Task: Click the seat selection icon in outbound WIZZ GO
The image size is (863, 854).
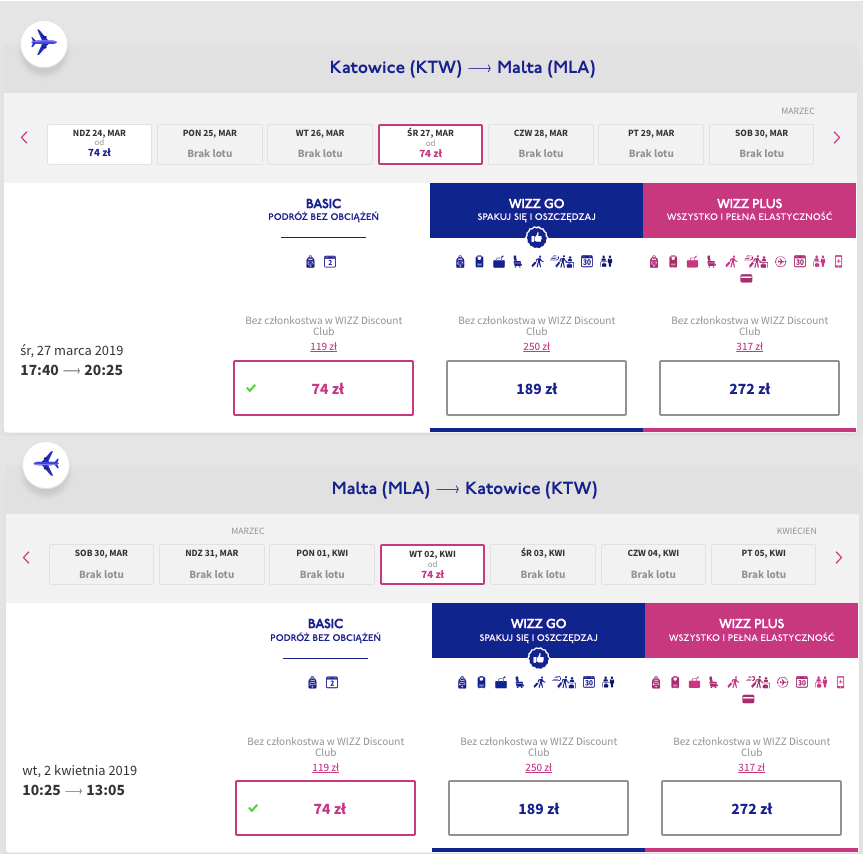Action: click(518, 262)
